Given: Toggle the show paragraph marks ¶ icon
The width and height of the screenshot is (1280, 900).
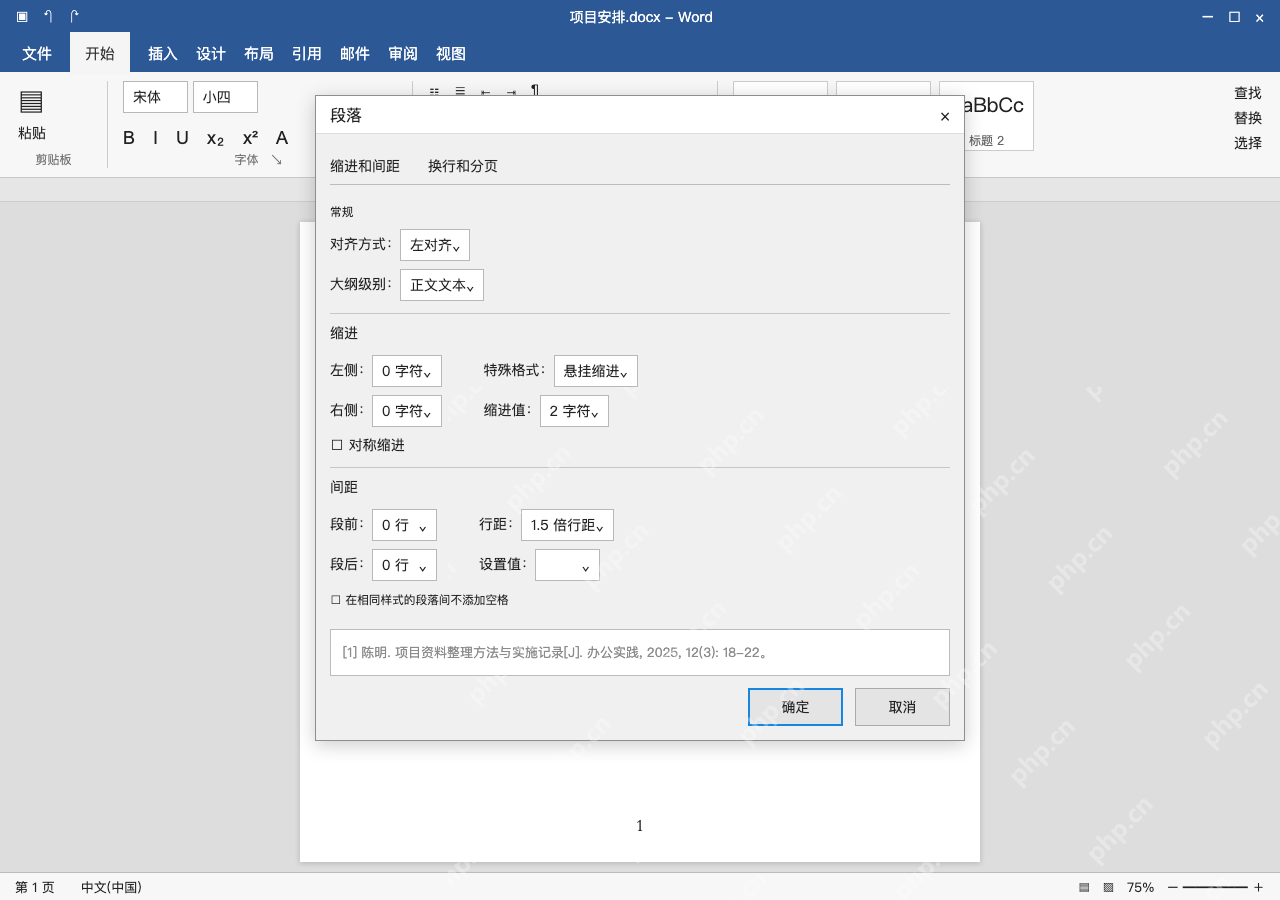Looking at the screenshot, I should click(x=535, y=90).
